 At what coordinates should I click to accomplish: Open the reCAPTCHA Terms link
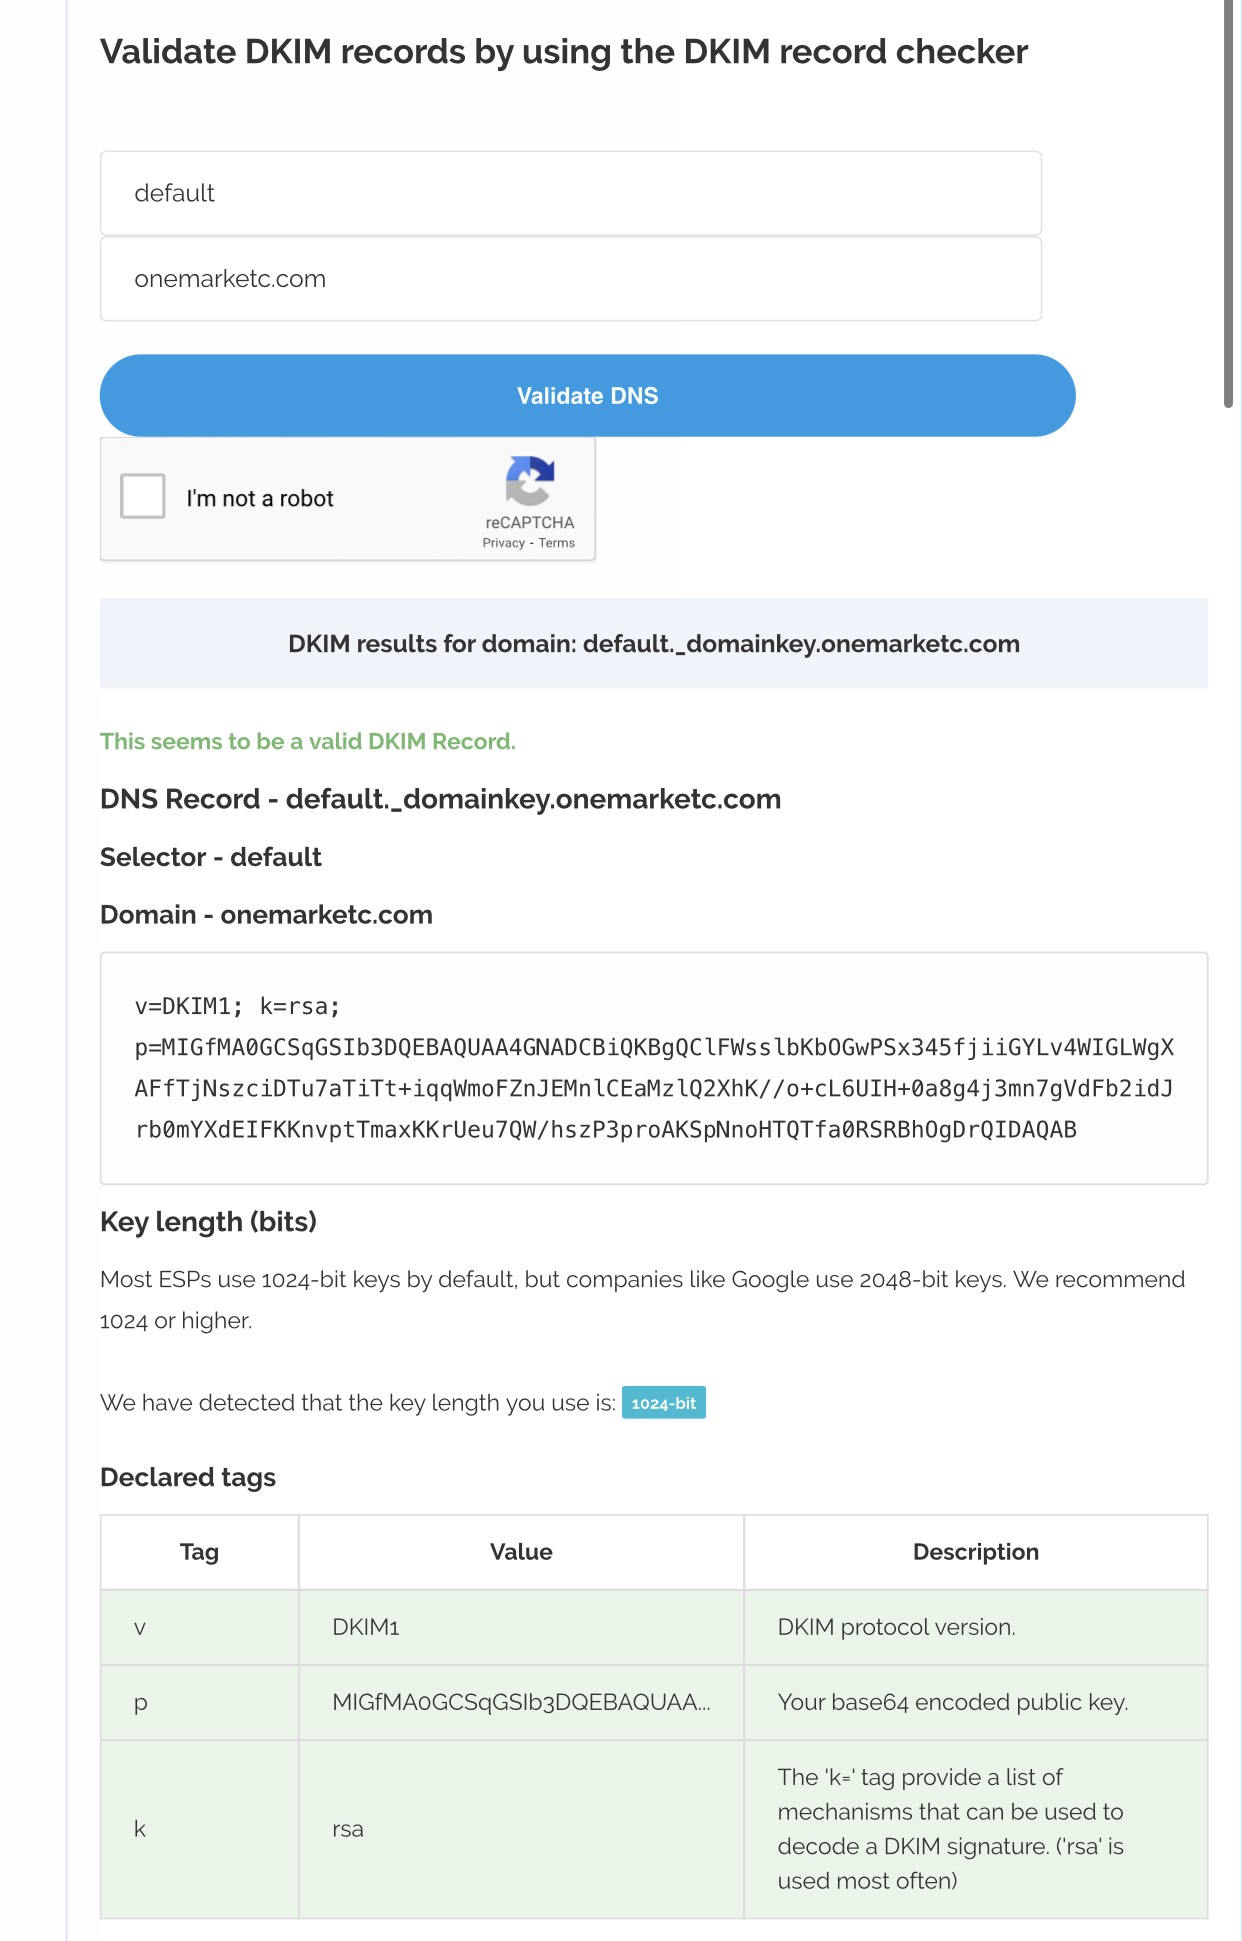(x=558, y=542)
